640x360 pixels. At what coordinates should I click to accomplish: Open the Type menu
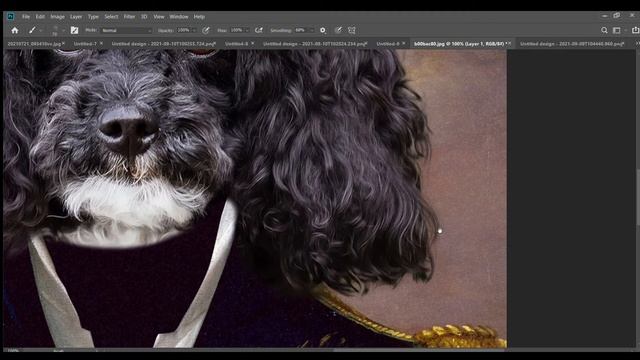tap(93, 17)
